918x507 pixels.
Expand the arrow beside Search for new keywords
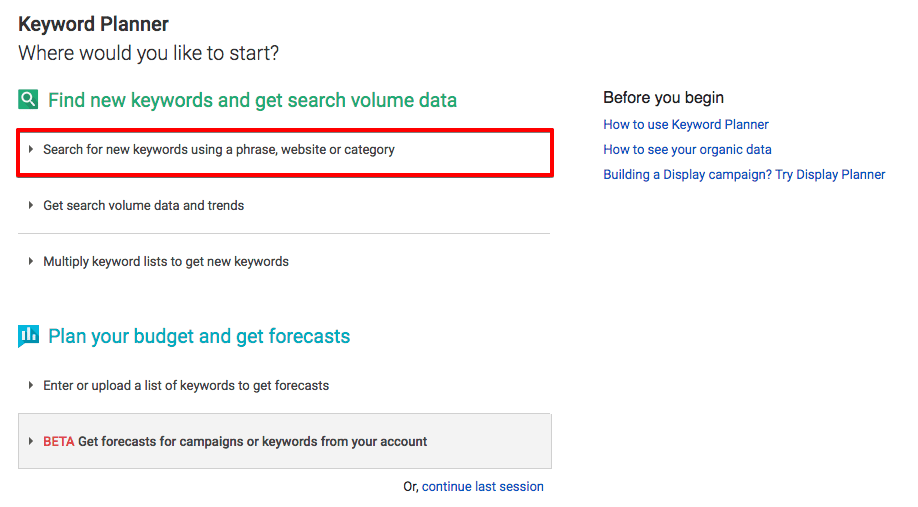pyautogui.click(x=32, y=150)
